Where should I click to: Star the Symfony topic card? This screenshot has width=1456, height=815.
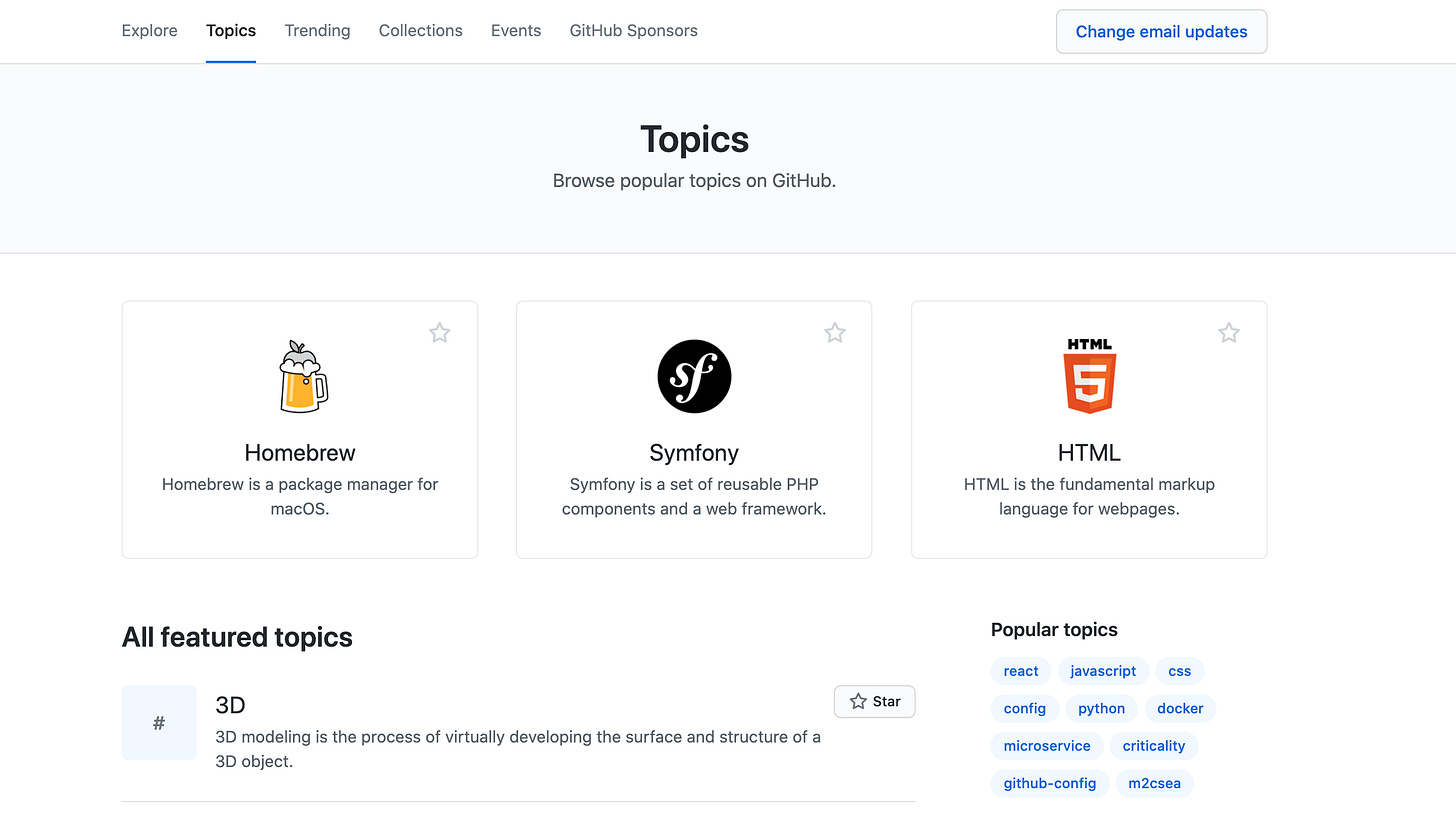click(835, 333)
